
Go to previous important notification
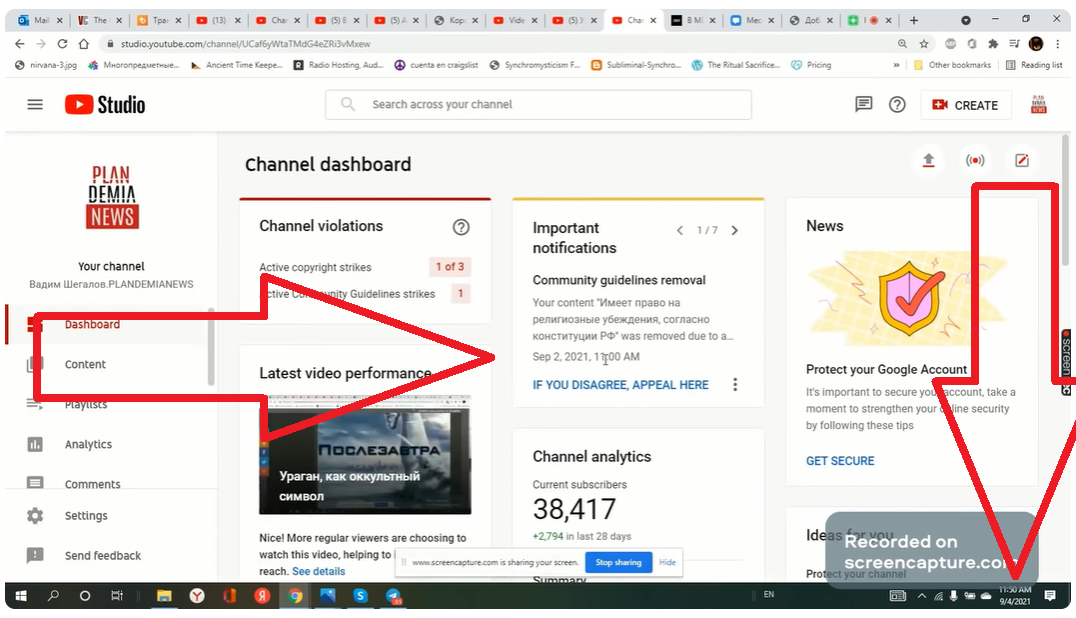click(679, 230)
